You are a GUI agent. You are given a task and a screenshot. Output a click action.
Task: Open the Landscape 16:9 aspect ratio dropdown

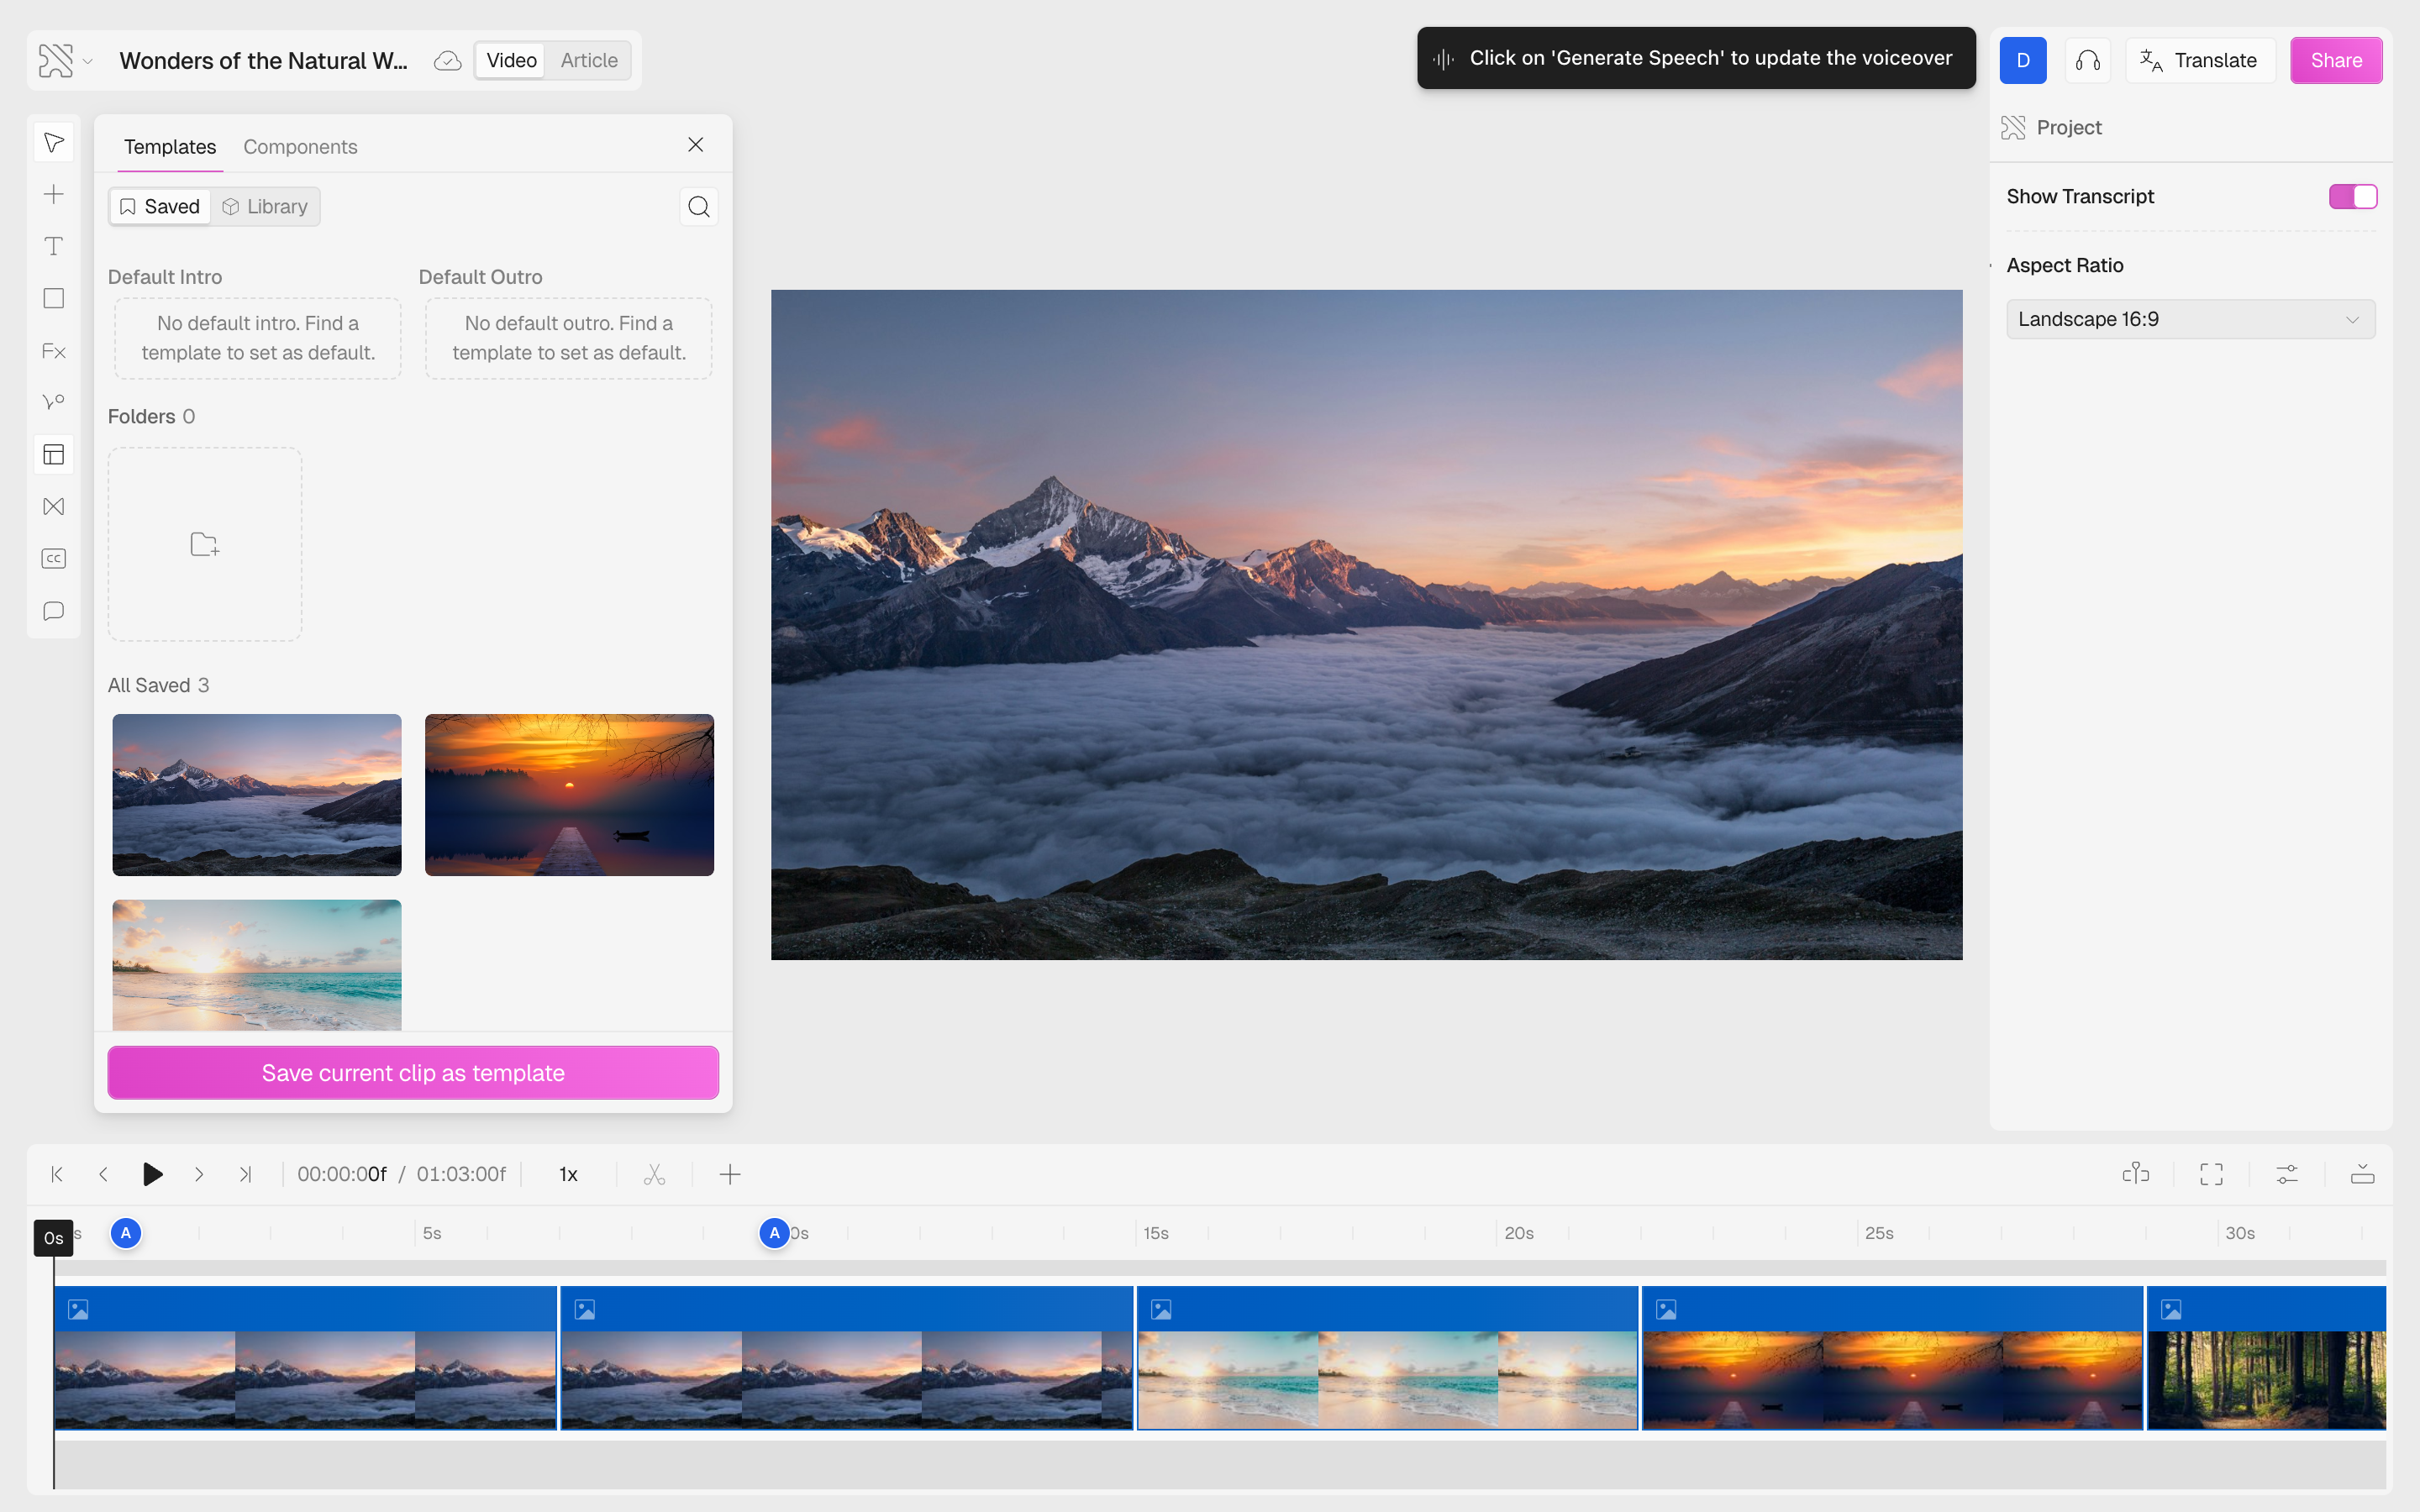click(2190, 319)
